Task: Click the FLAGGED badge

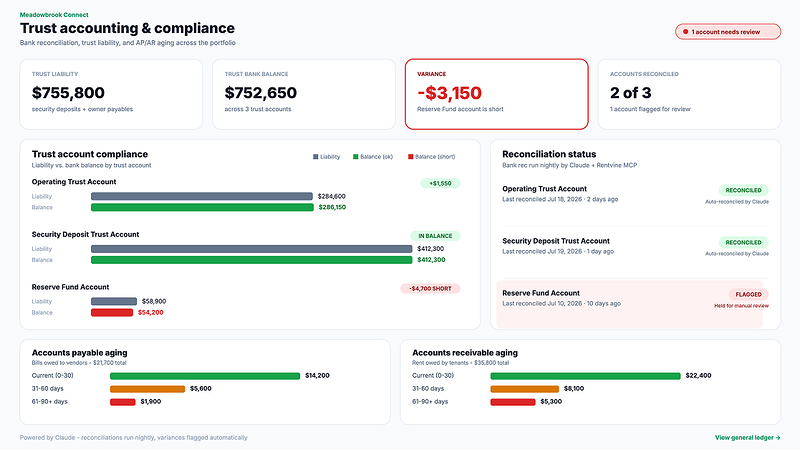Action: [x=748, y=294]
